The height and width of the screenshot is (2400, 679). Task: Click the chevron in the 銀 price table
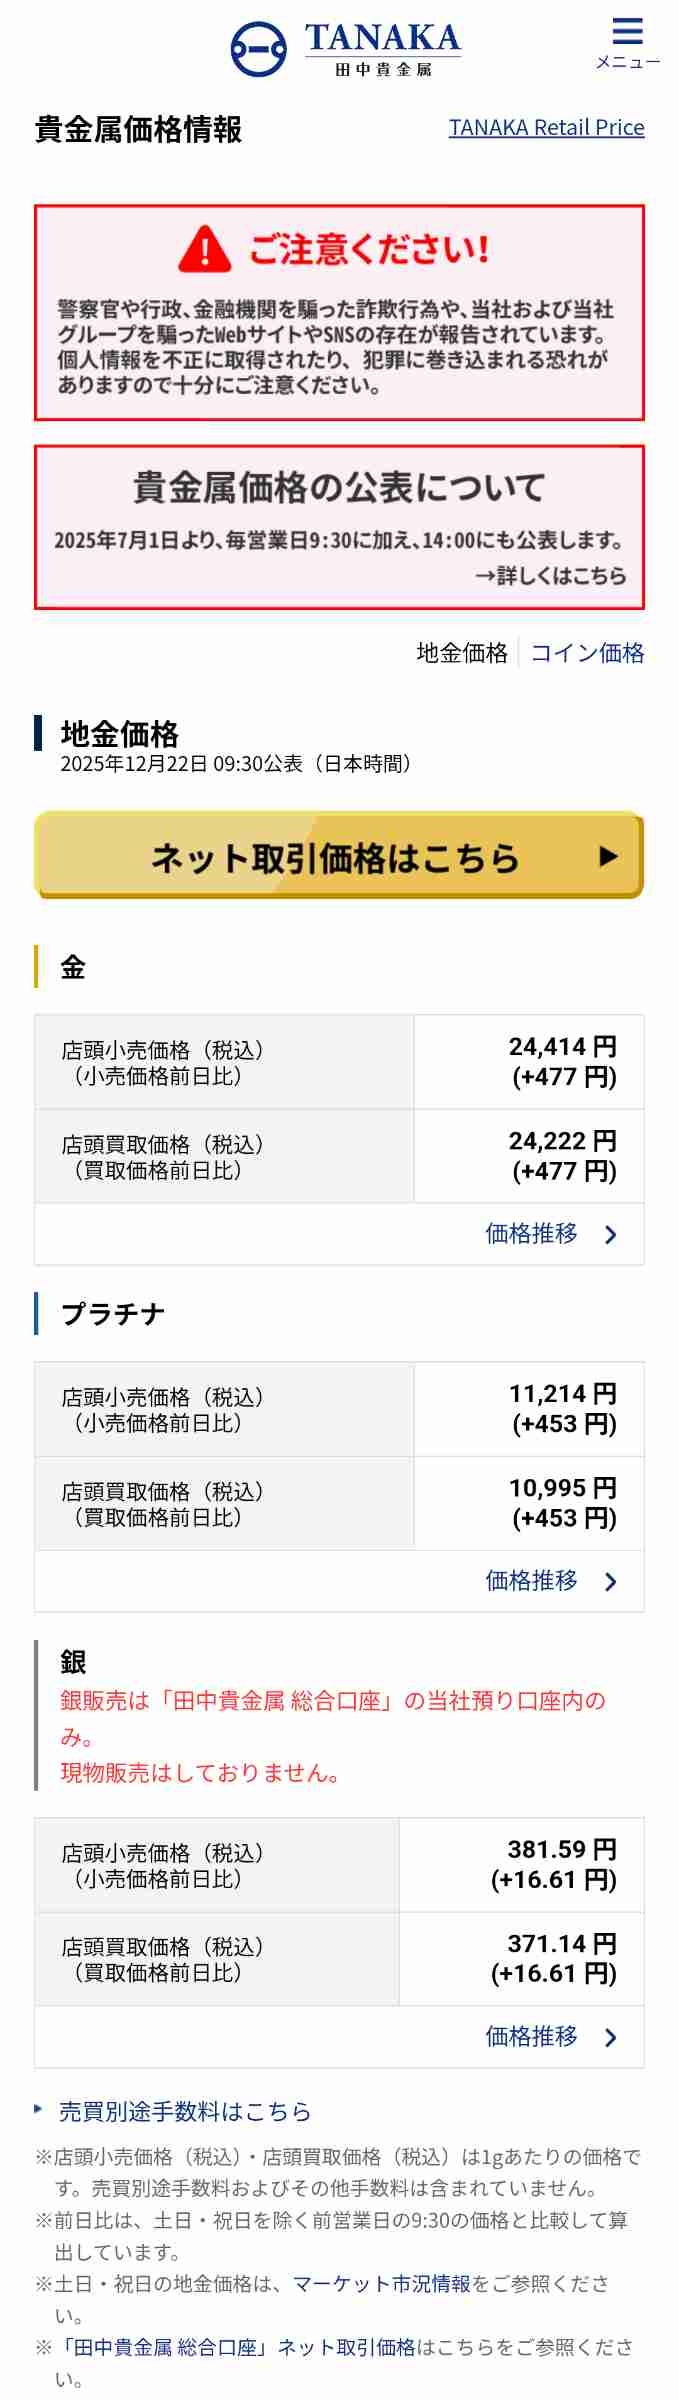pos(611,2037)
